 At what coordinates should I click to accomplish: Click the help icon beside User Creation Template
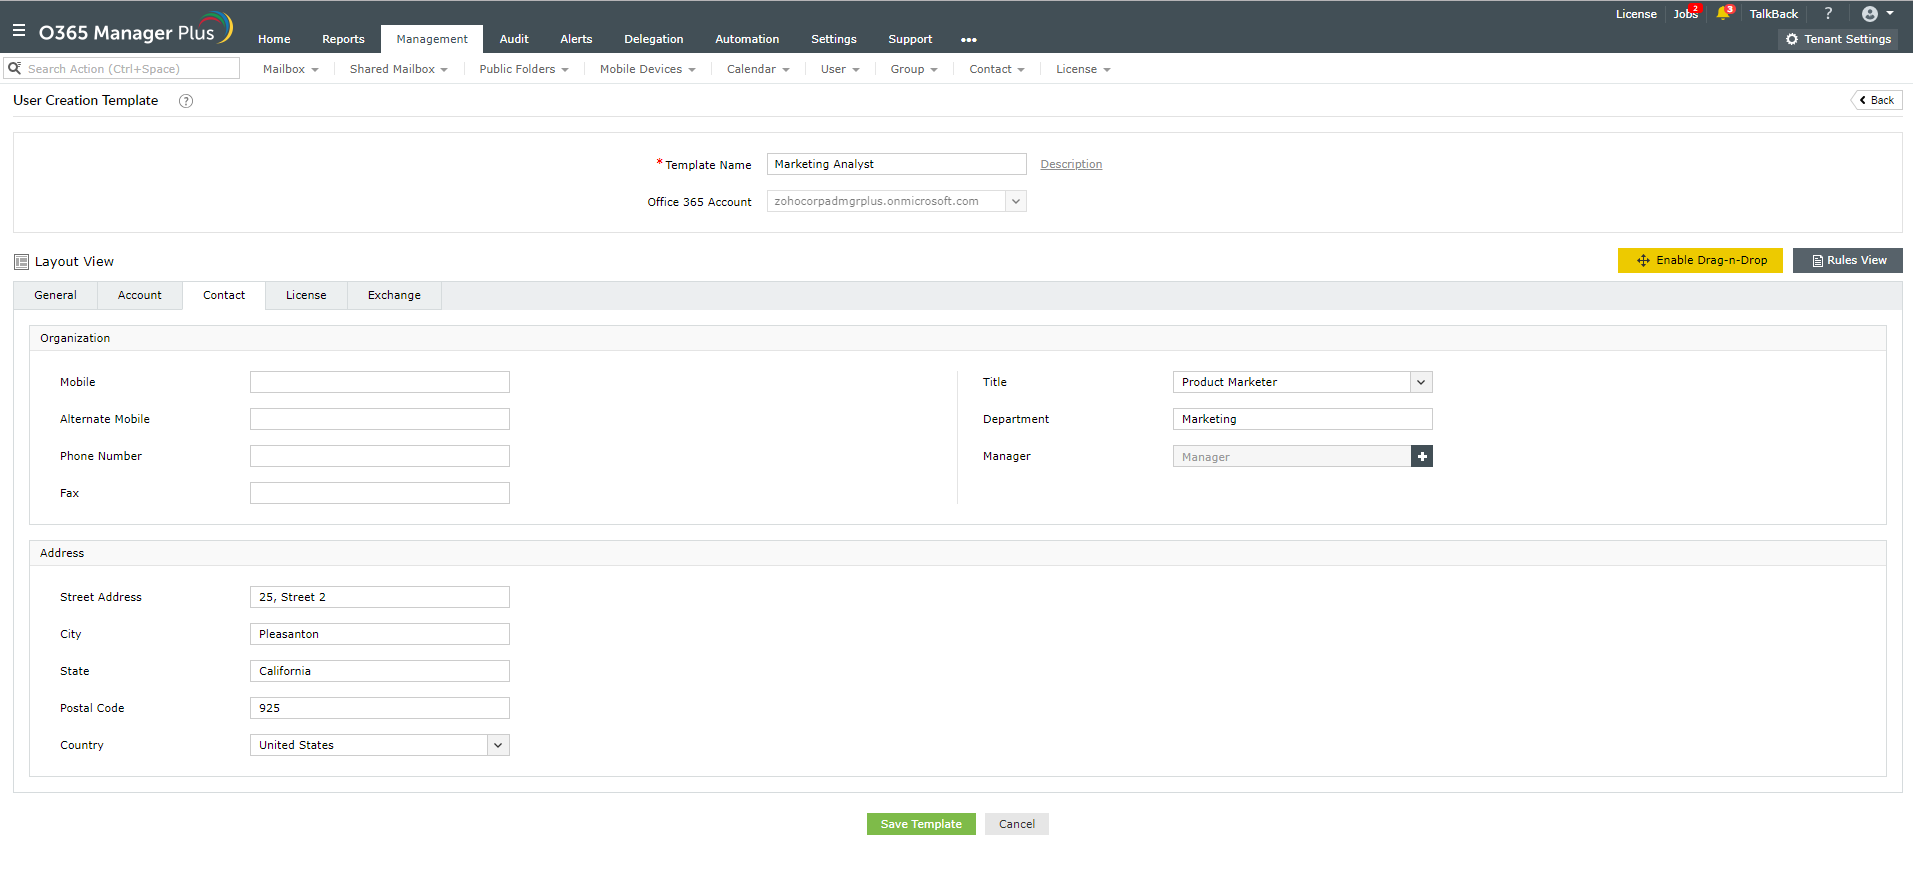[x=186, y=101]
